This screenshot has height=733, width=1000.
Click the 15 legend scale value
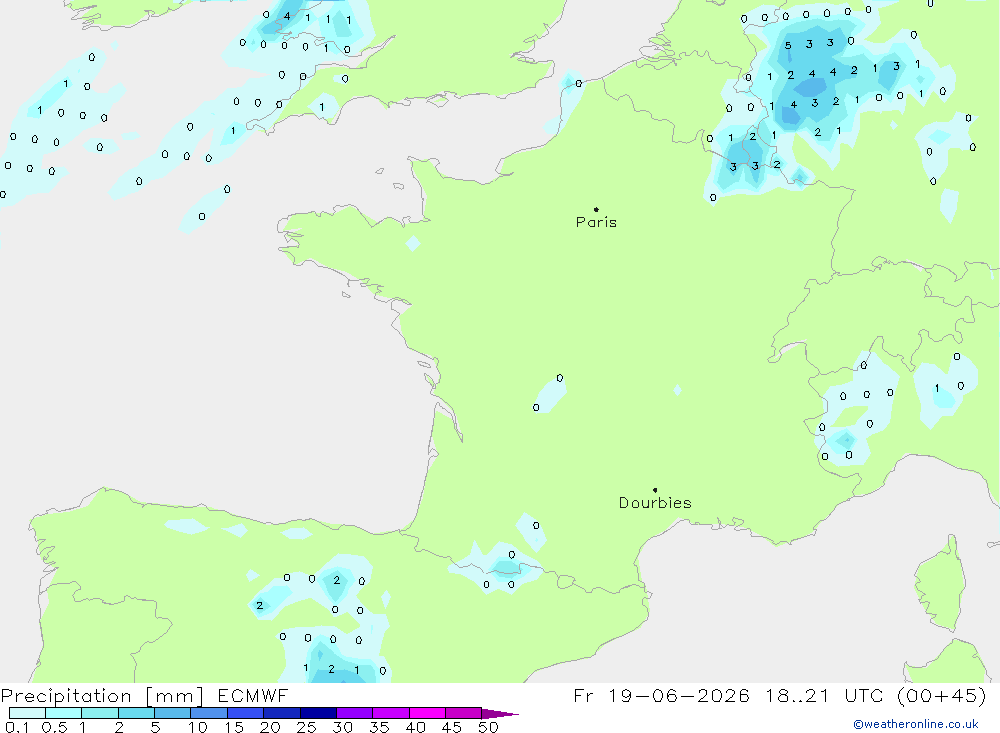tap(234, 727)
